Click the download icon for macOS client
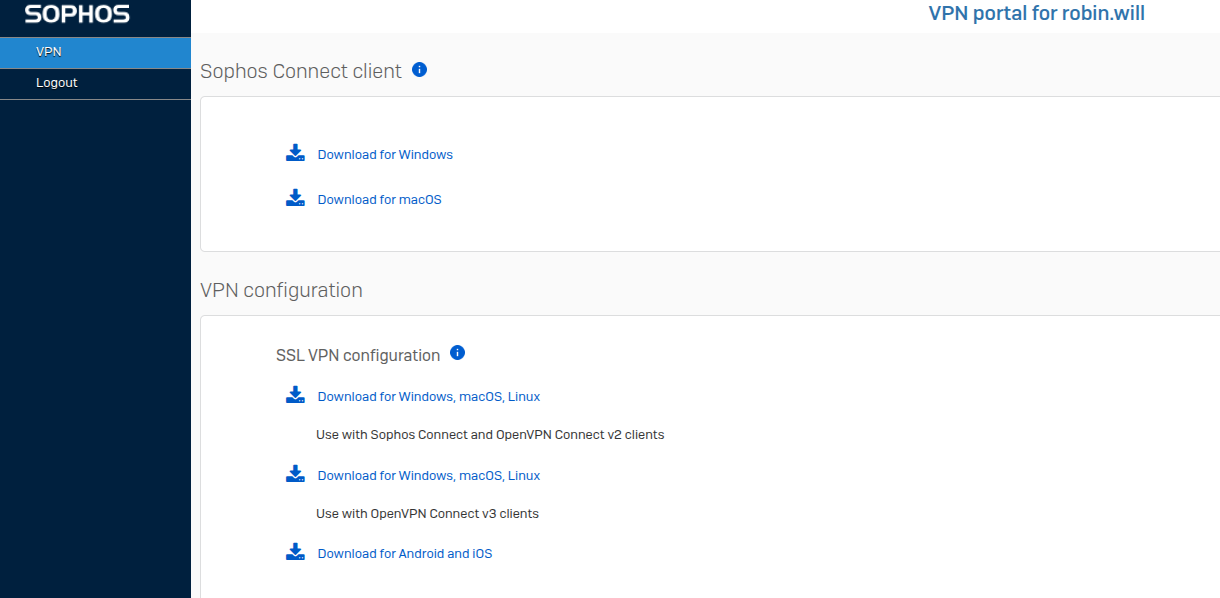The width and height of the screenshot is (1220, 598). [295, 199]
